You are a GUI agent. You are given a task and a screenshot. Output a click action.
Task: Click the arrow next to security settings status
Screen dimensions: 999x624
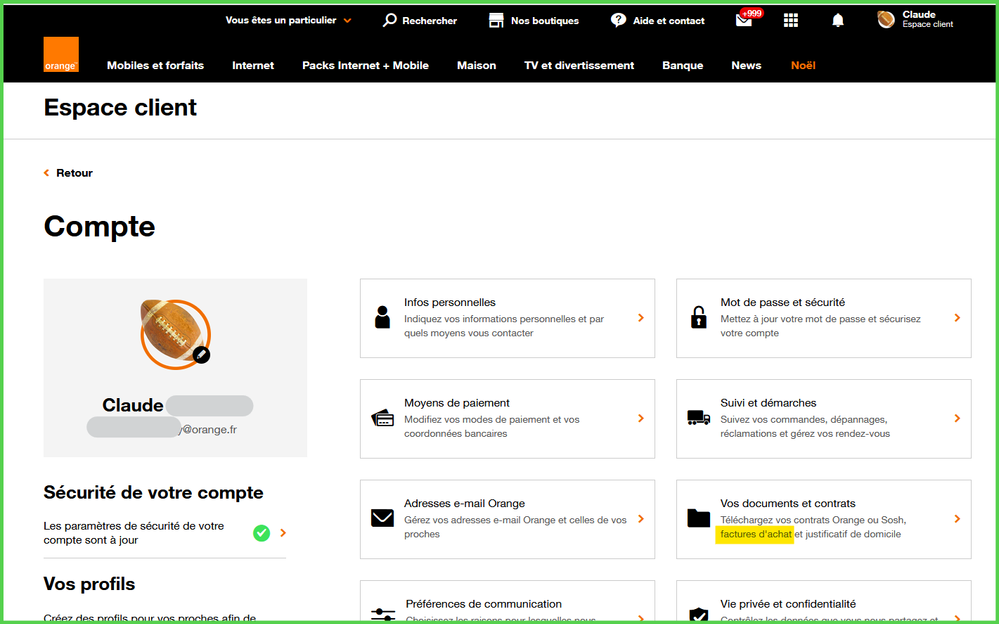pyautogui.click(x=284, y=533)
